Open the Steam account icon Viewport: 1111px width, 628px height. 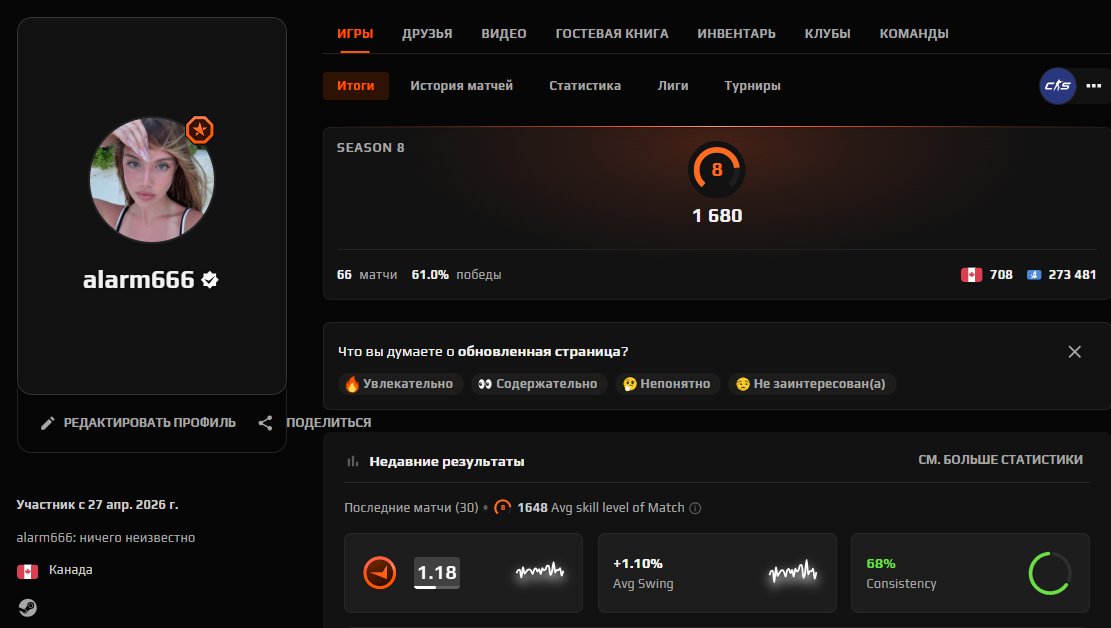(28, 607)
